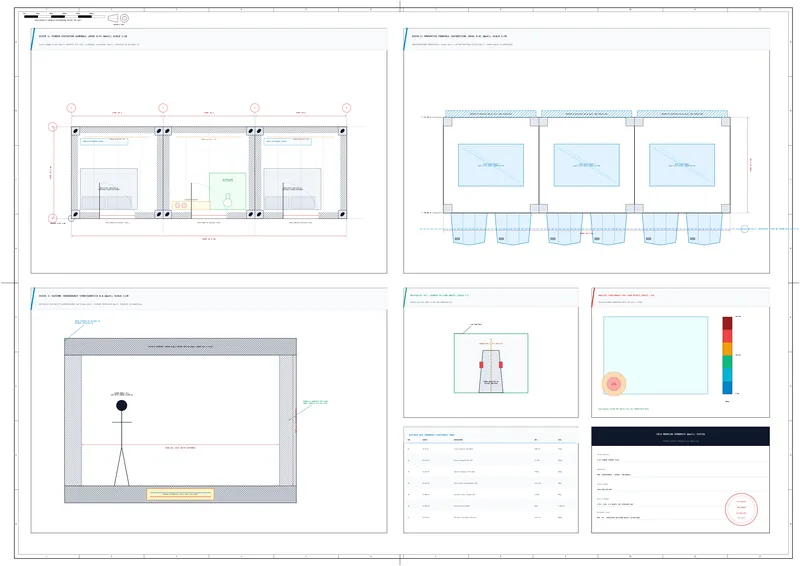Select the top-left corner column of floor plan
Viewport: 800px width, 566px height.
pyautogui.click(x=76, y=131)
